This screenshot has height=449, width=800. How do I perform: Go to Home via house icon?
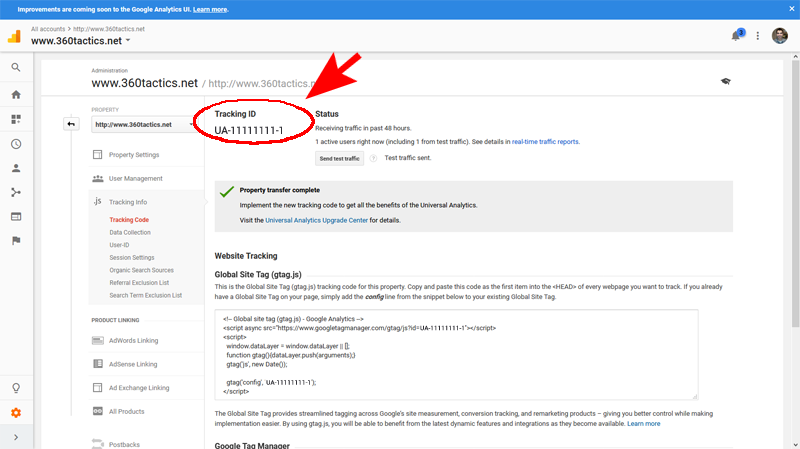pos(16,94)
